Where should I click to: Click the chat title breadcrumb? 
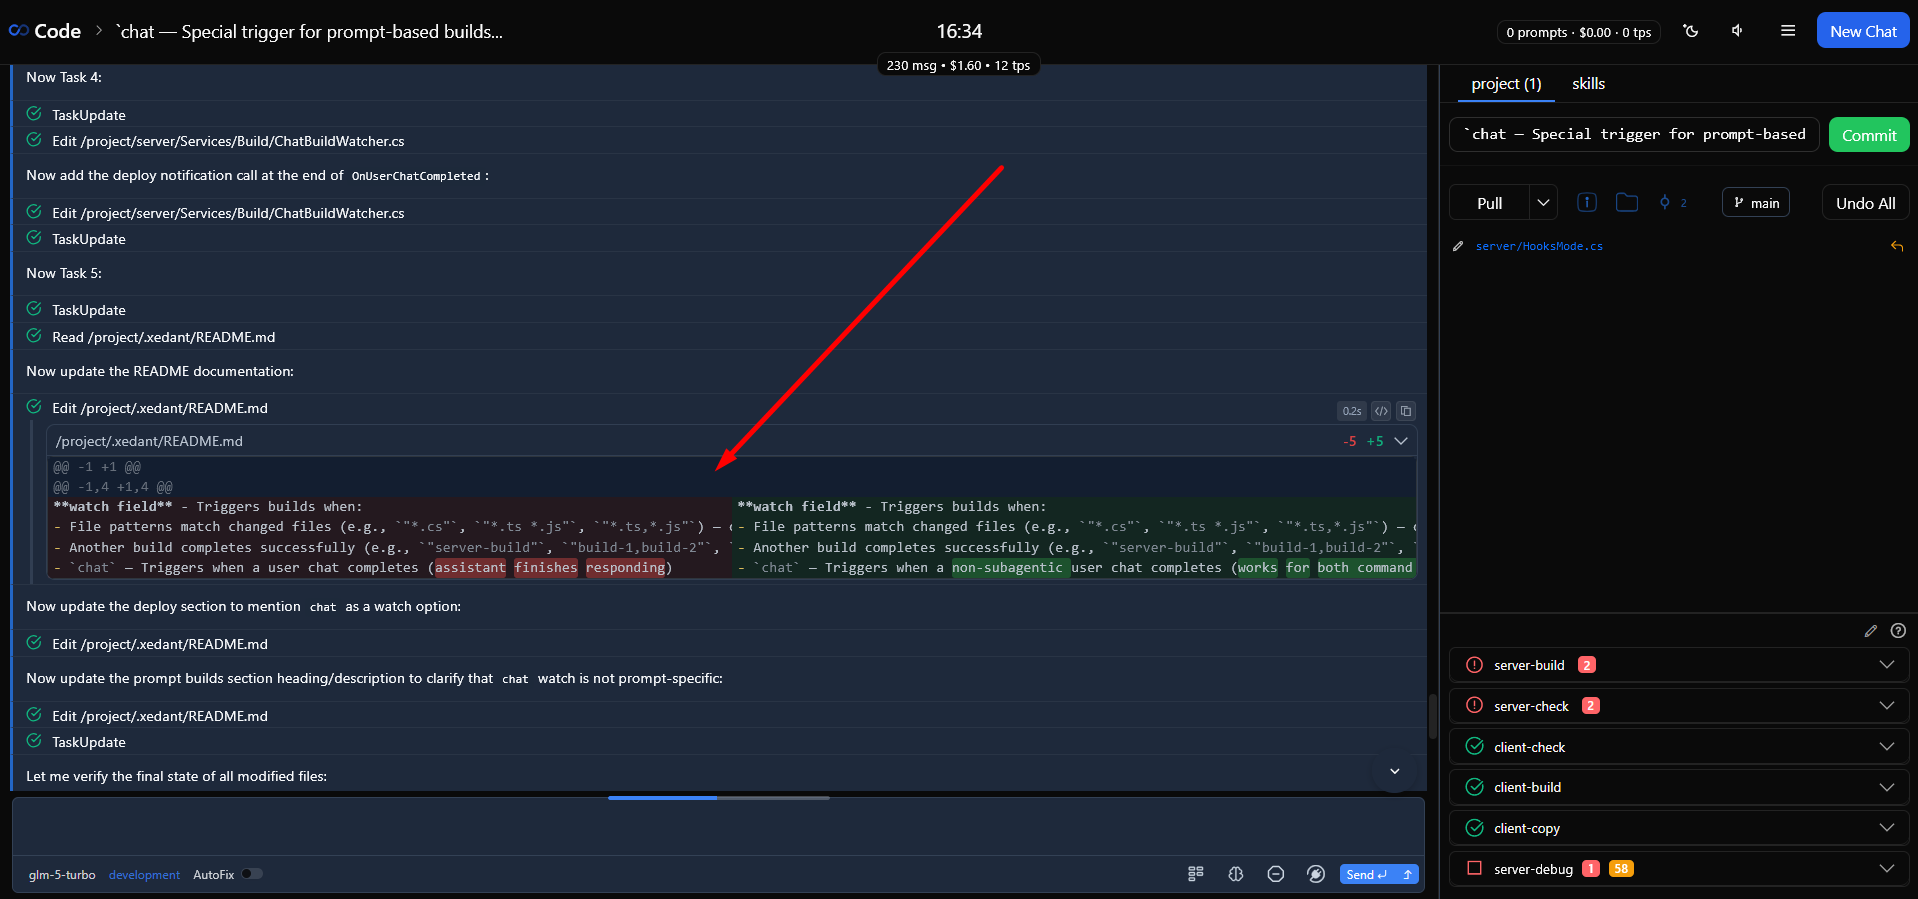[310, 31]
